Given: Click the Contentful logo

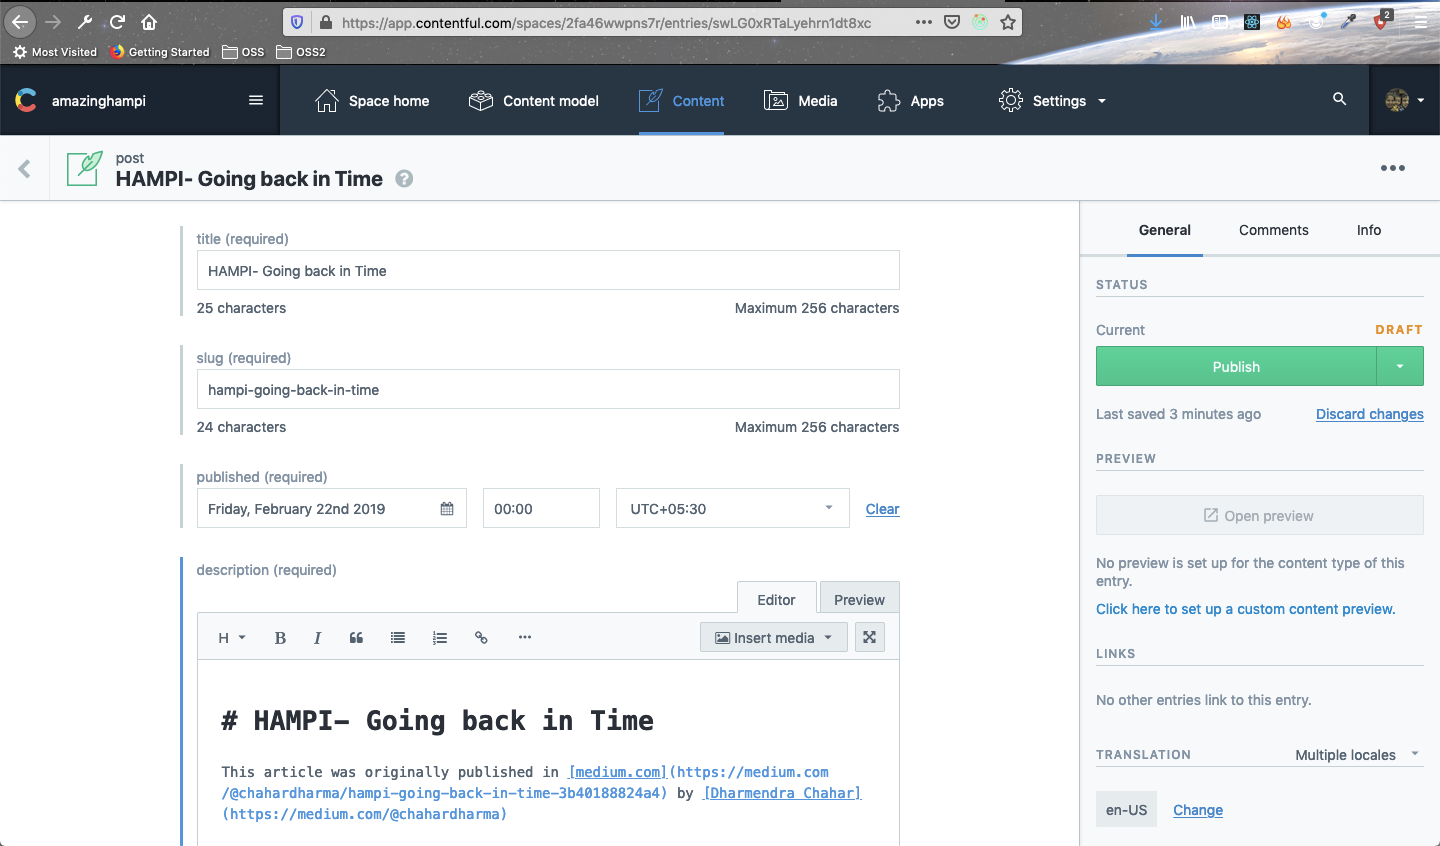Looking at the screenshot, I should 26,100.
